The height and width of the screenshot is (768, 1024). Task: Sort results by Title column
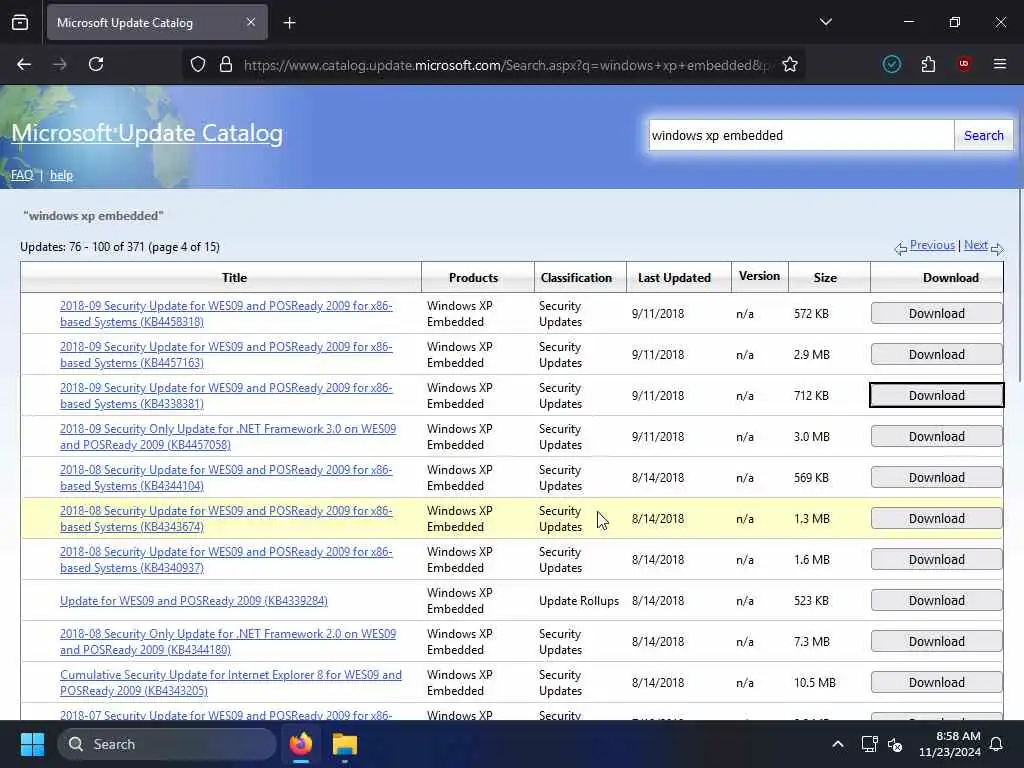pos(234,278)
